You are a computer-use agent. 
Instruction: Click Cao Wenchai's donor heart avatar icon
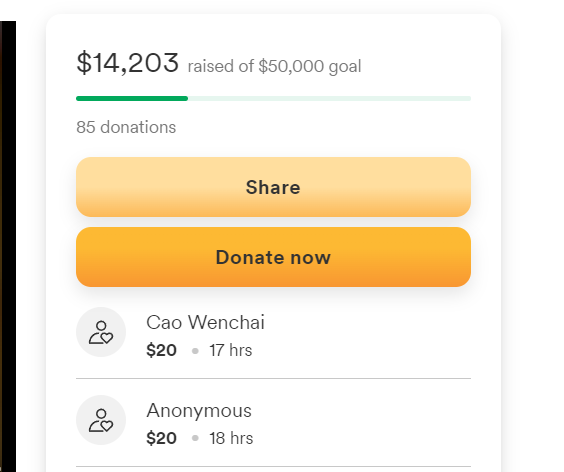coord(101,332)
